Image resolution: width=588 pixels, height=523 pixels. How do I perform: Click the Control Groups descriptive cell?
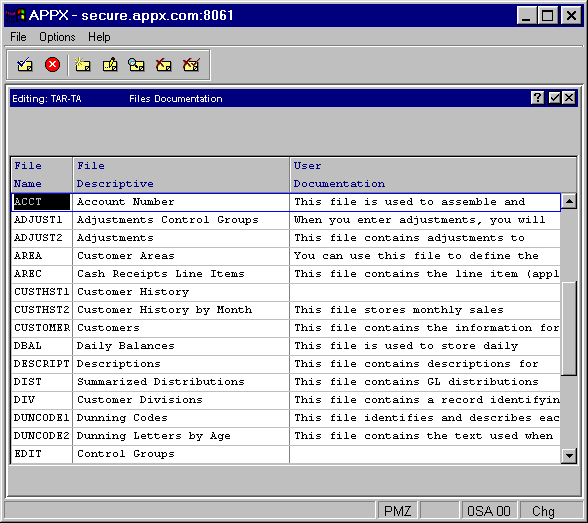pos(181,454)
